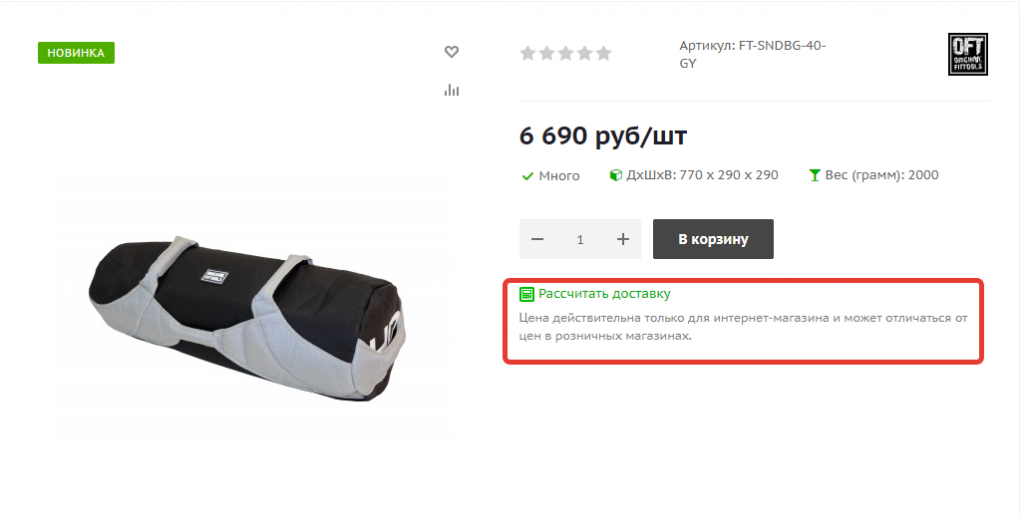Click the green checkmark availability icon
This screenshot has width=1024, height=519.
pos(528,176)
